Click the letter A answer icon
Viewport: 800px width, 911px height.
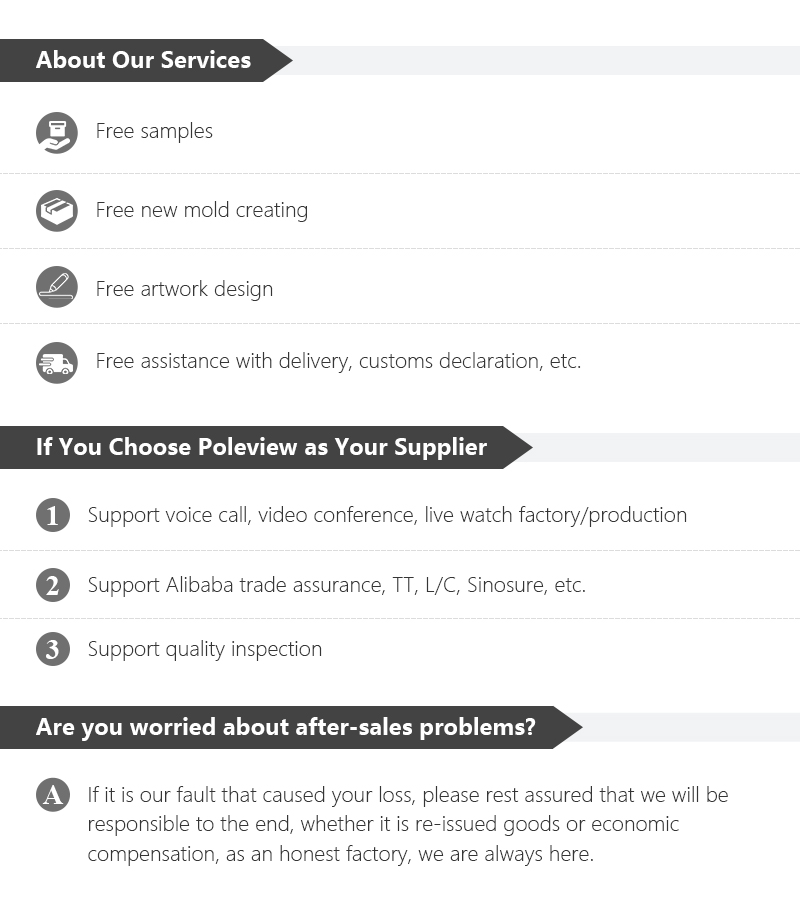(53, 796)
